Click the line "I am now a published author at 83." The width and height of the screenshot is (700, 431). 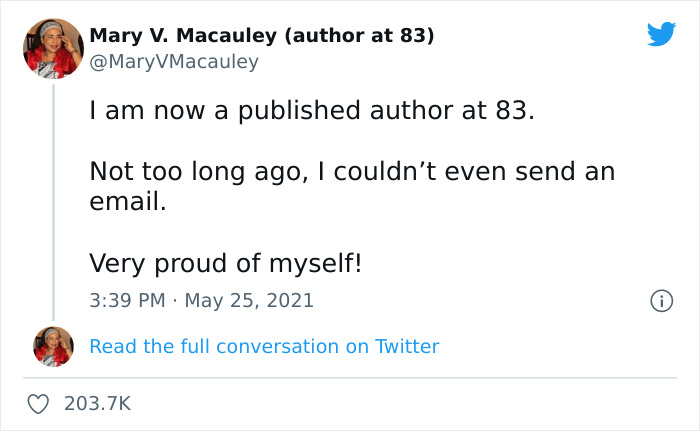point(312,111)
